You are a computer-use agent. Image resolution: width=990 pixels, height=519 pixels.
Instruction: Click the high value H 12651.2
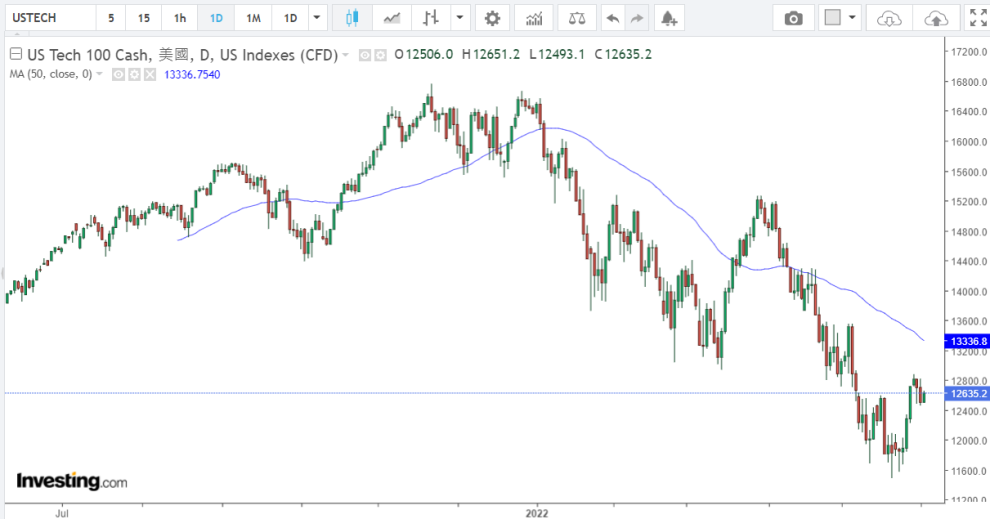tap(491, 54)
